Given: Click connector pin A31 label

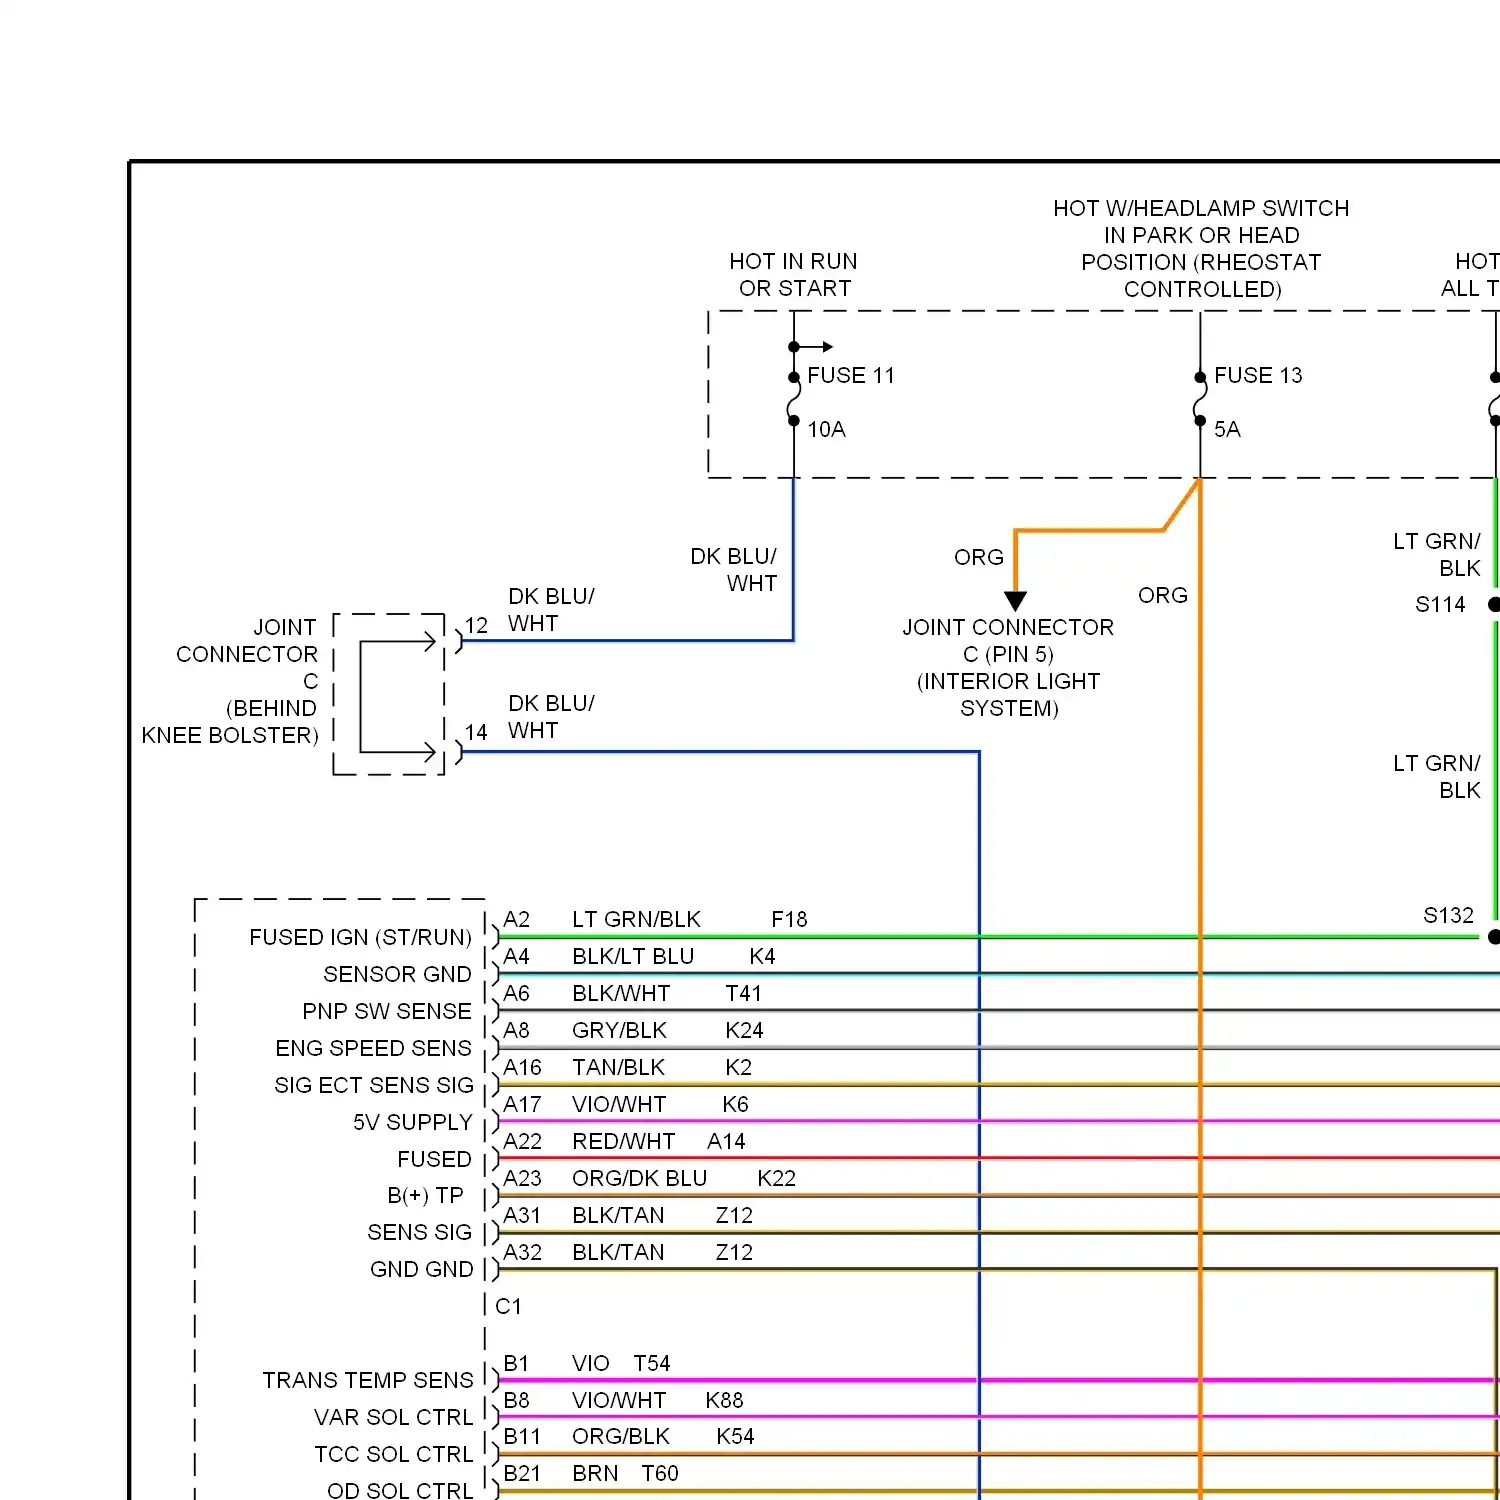Looking at the screenshot, I should point(522,1215).
